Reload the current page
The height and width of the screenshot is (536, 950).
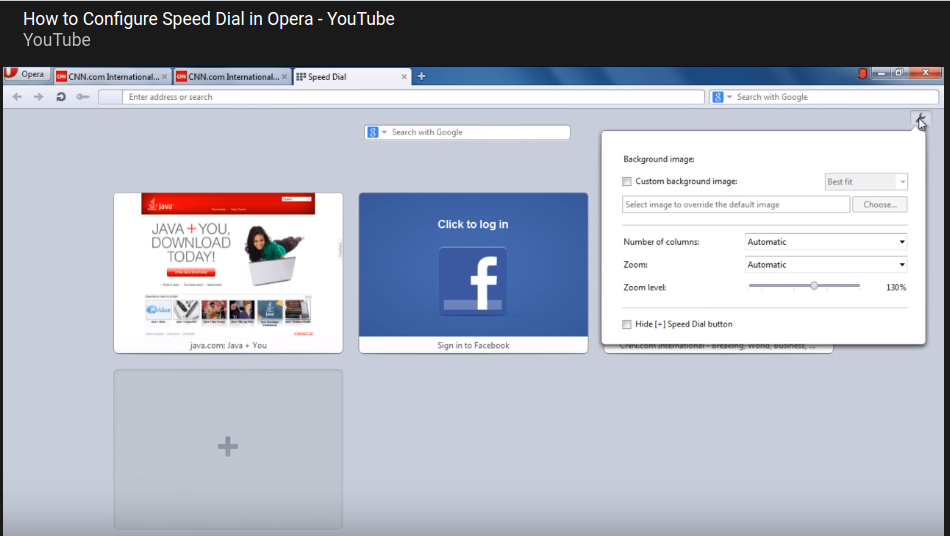pos(61,97)
